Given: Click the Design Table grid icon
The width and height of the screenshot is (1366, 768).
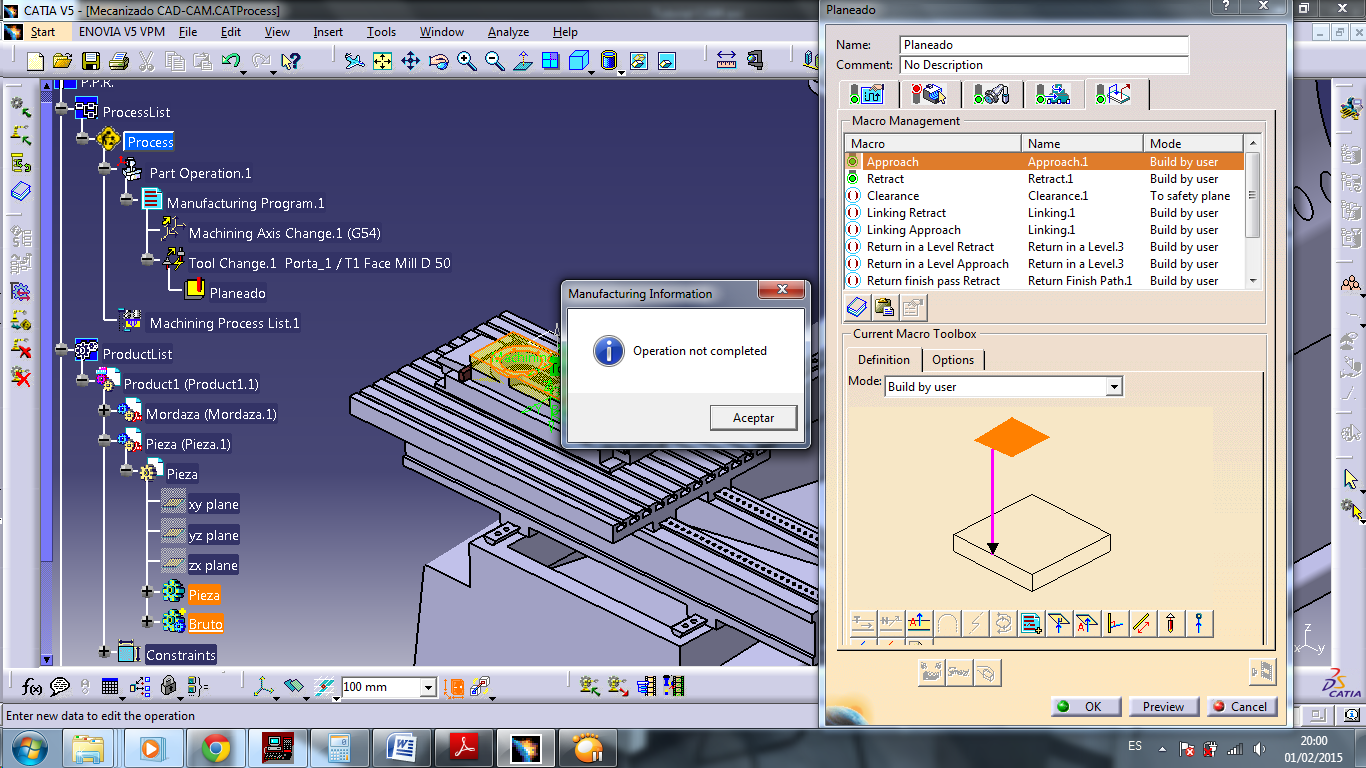Looking at the screenshot, I should [110, 687].
